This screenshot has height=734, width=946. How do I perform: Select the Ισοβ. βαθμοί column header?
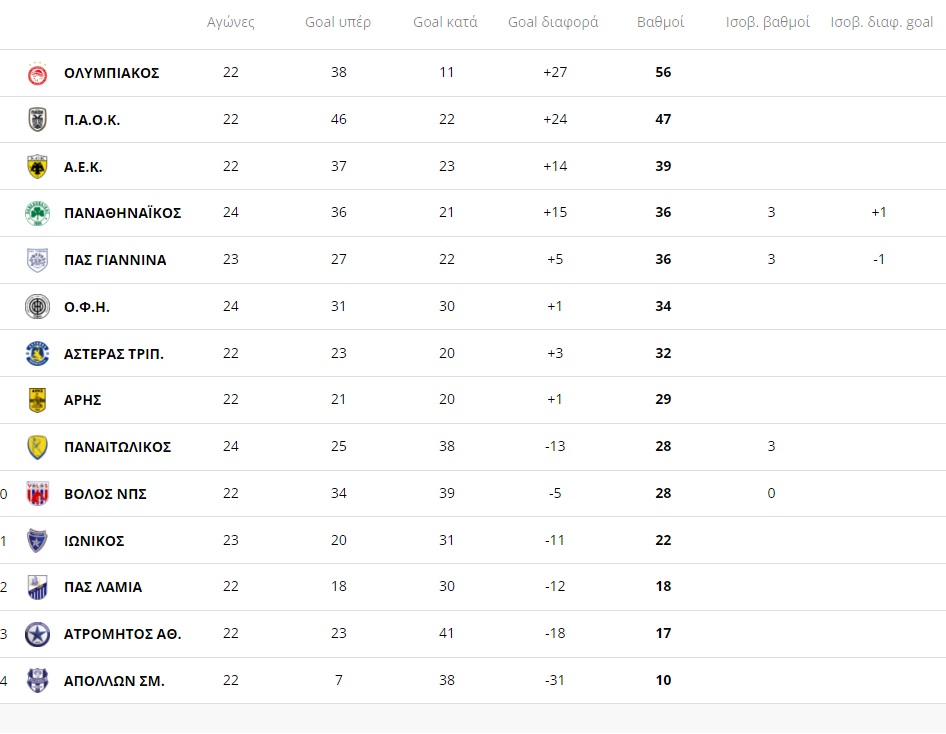coord(768,22)
